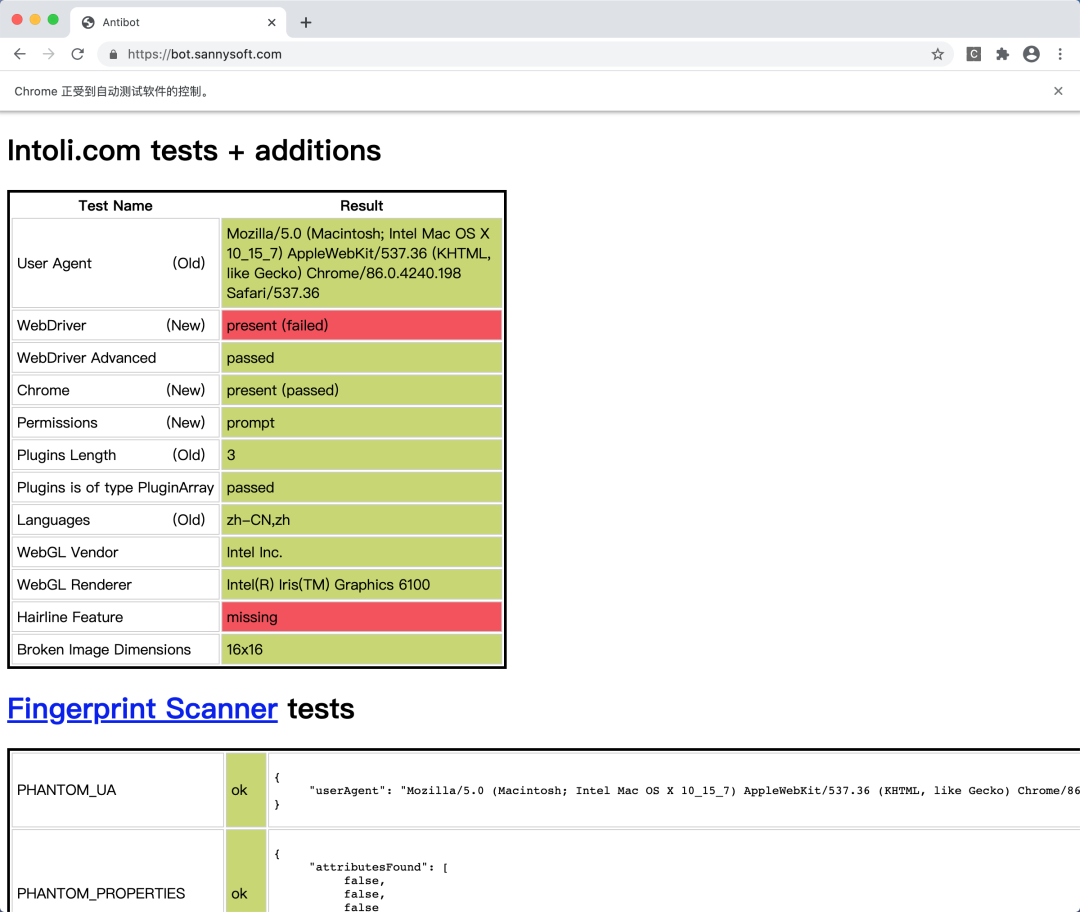Click the Result column header
1080x912 pixels.
tap(362, 206)
